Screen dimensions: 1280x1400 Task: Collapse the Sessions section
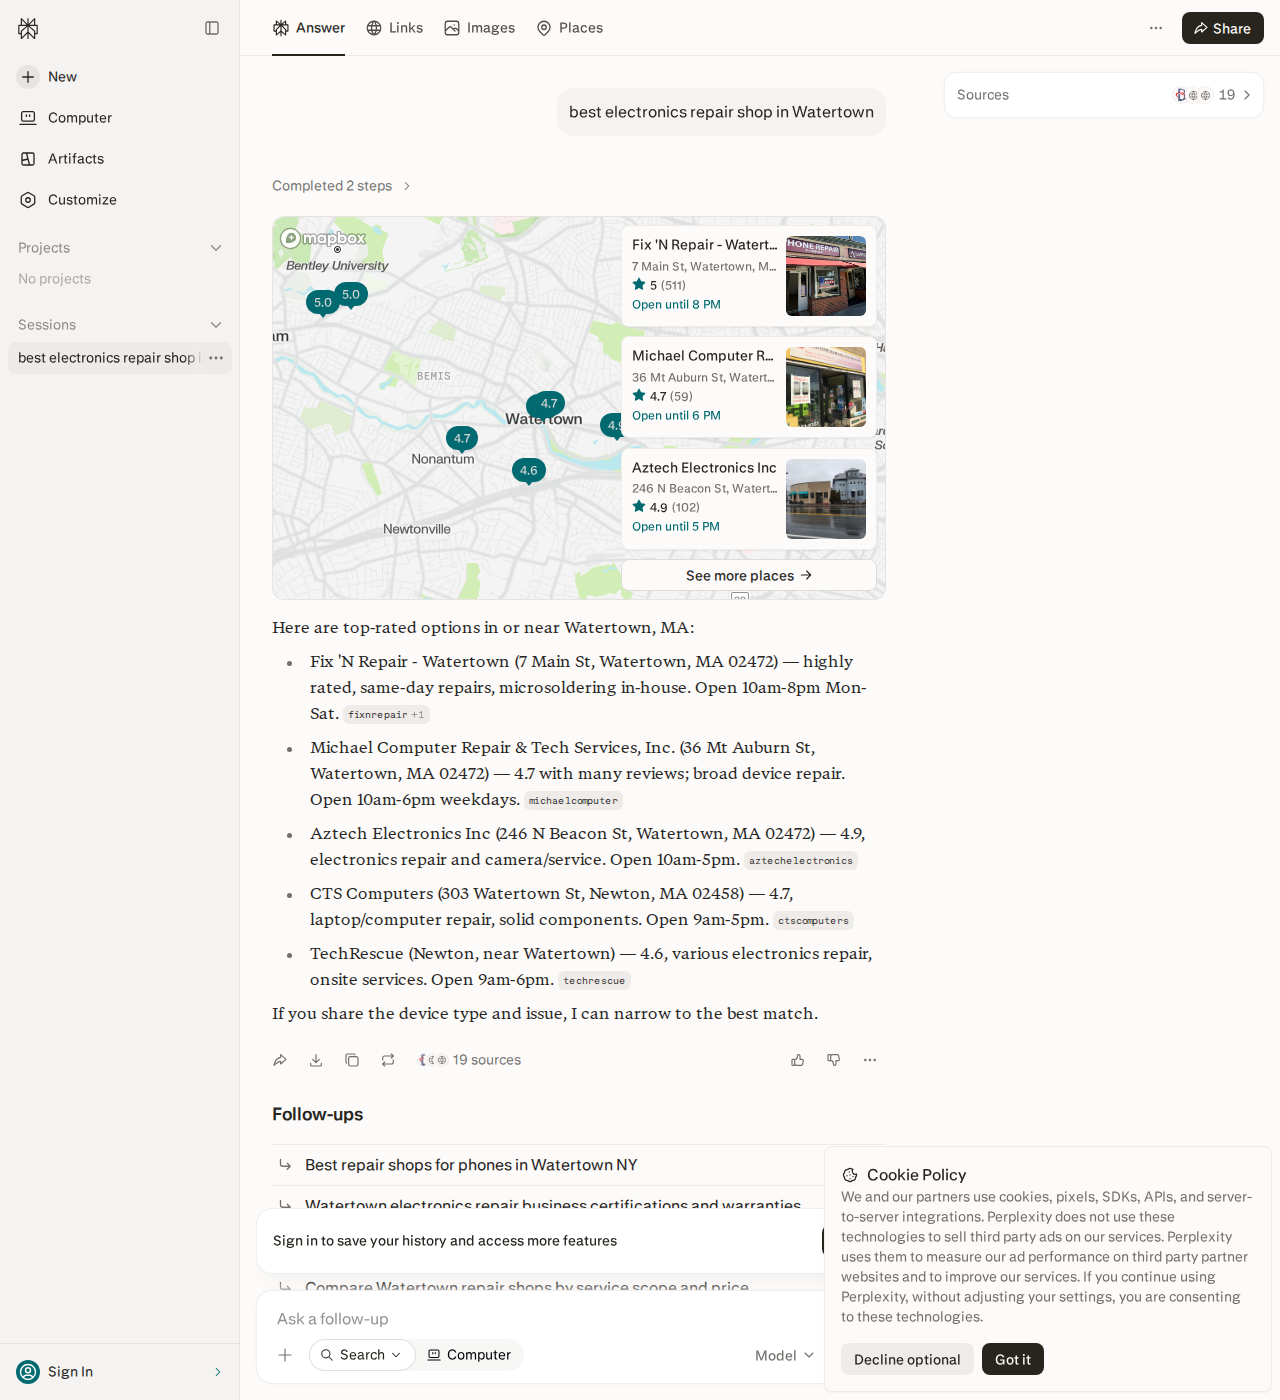[x=216, y=325]
